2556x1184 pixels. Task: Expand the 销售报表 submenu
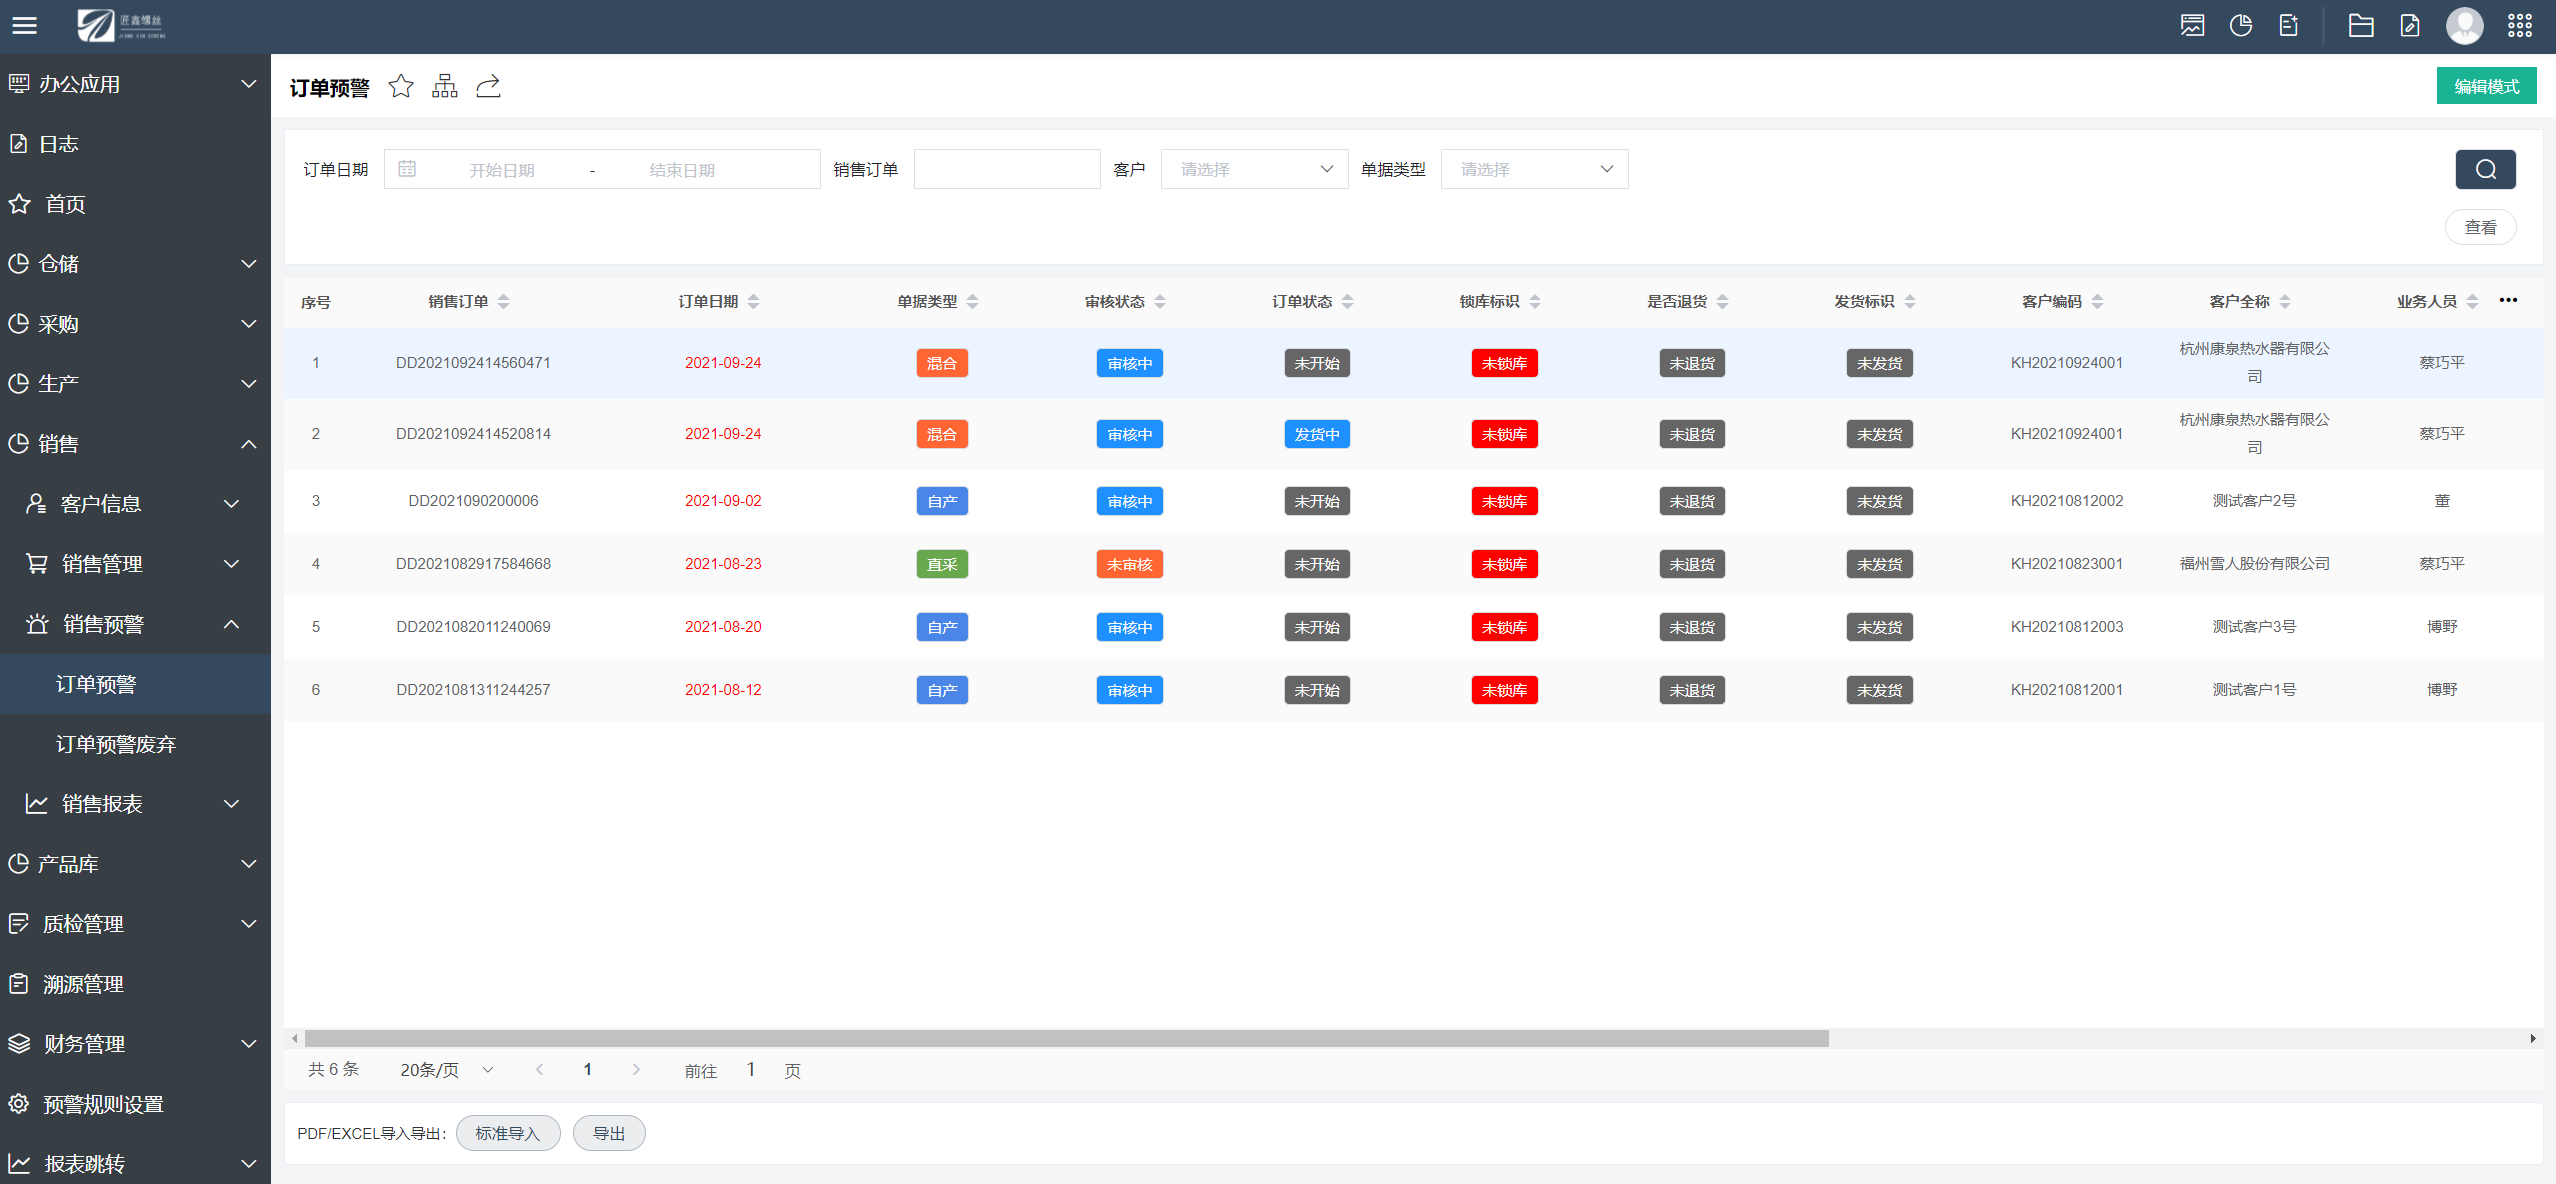(x=135, y=804)
